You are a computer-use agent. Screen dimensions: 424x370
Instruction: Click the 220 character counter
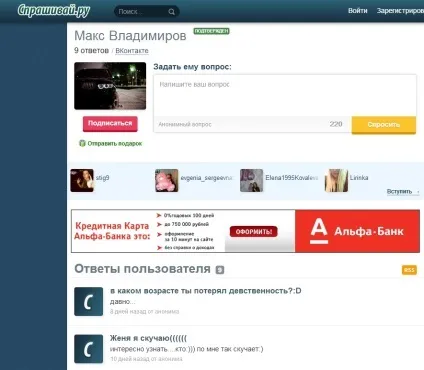point(336,124)
